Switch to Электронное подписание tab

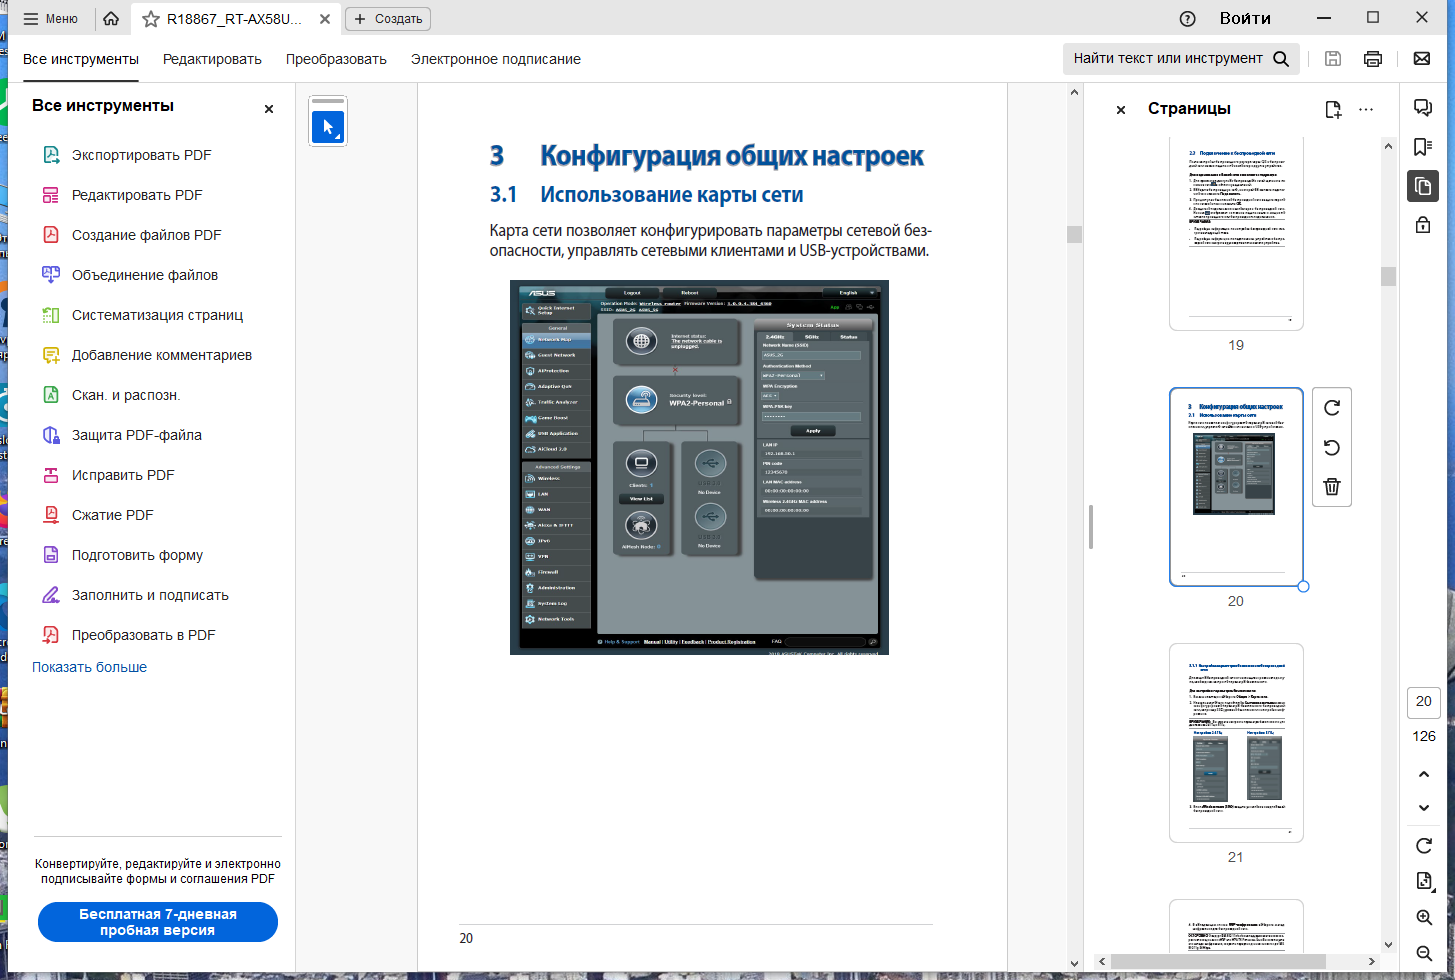click(x=496, y=59)
